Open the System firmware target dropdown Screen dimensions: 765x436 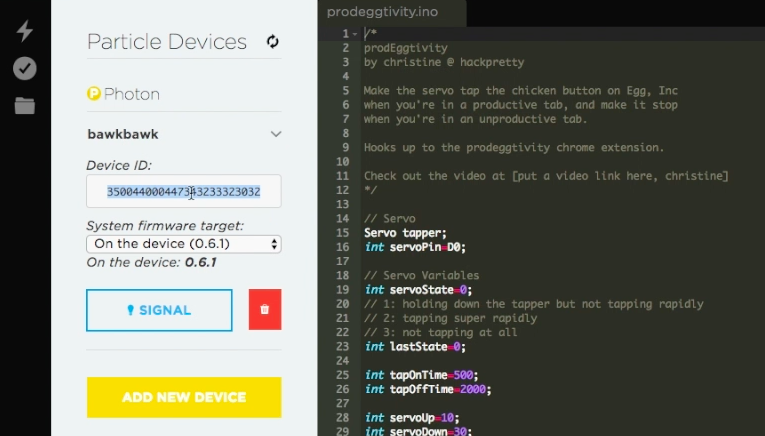[x=184, y=244]
